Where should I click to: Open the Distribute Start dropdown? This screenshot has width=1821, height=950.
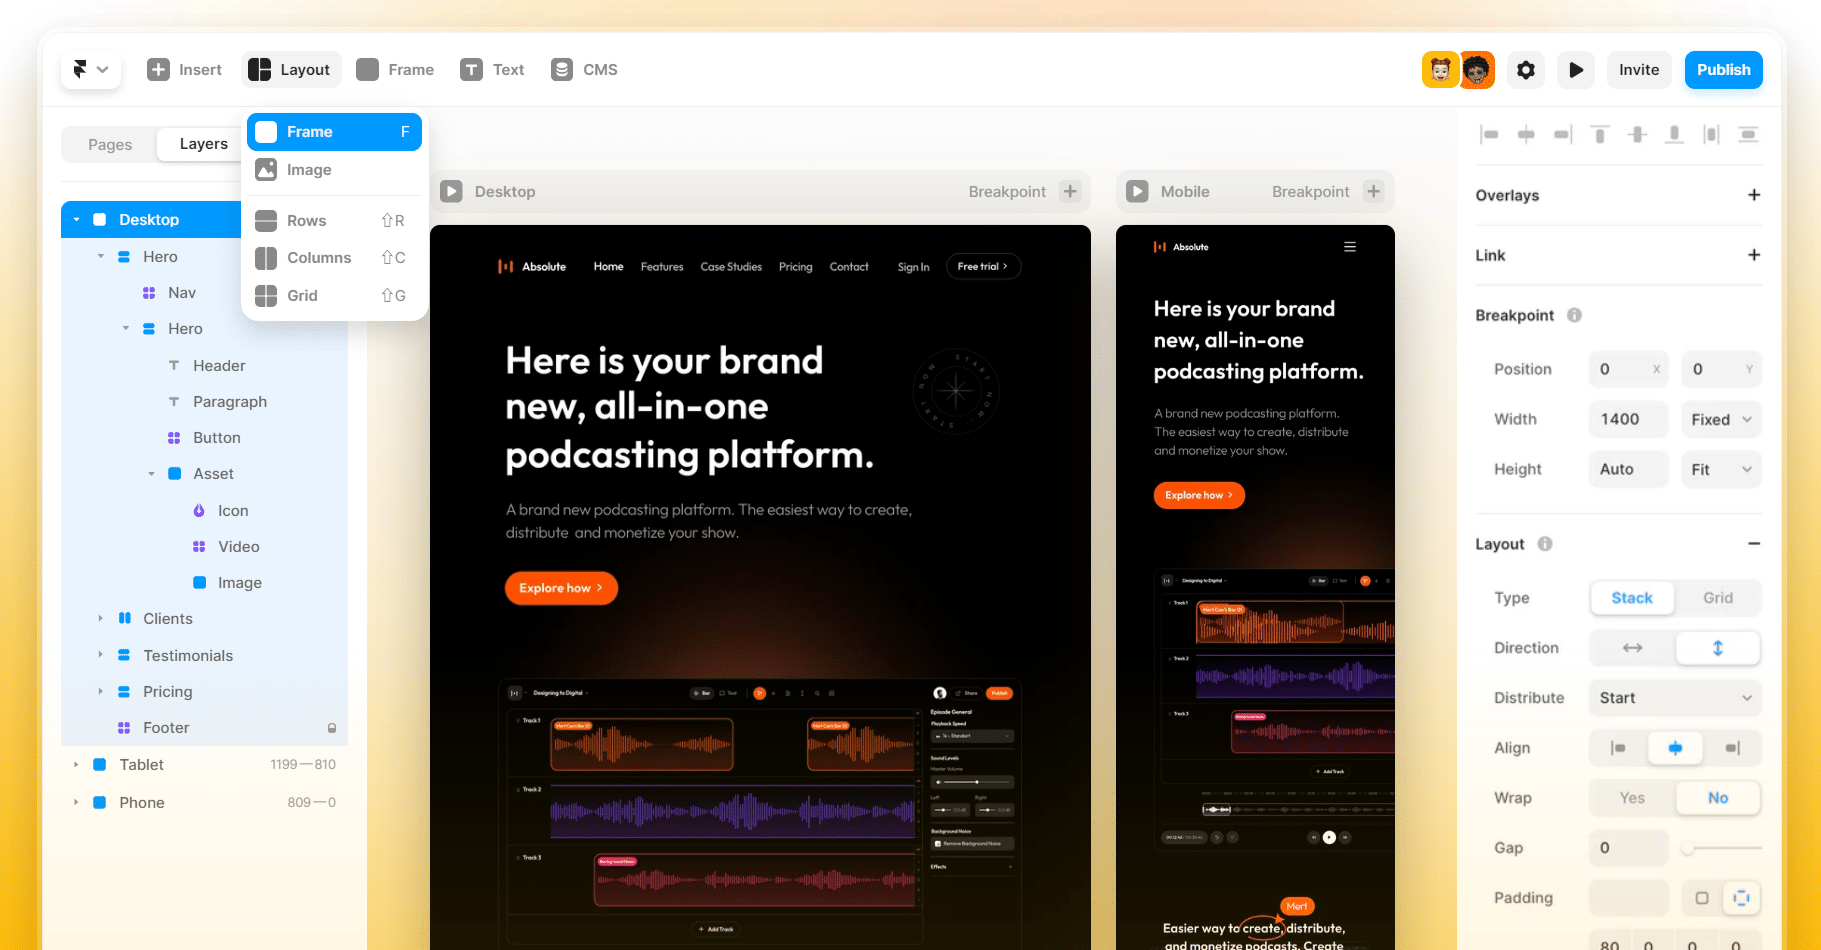point(1674,698)
